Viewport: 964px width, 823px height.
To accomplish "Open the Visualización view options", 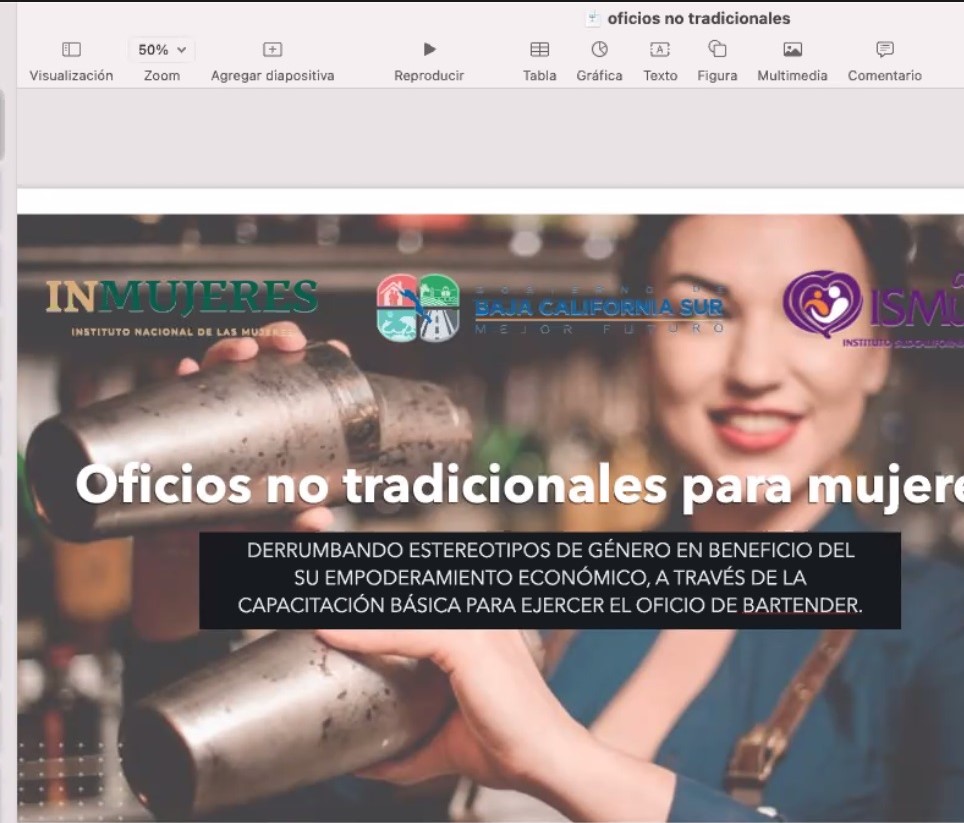I will [71, 50].
